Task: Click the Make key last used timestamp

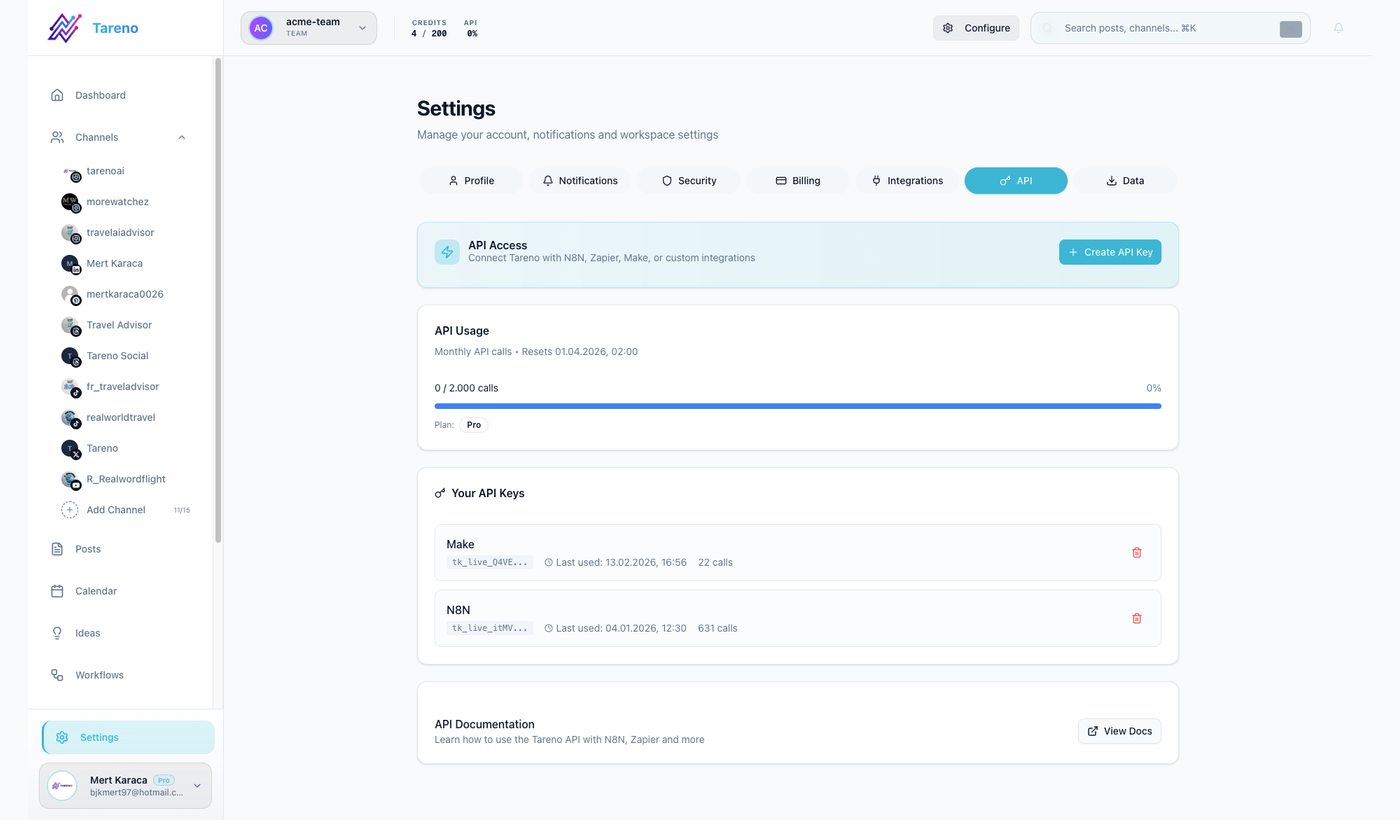Action: (x=615, y=562)
